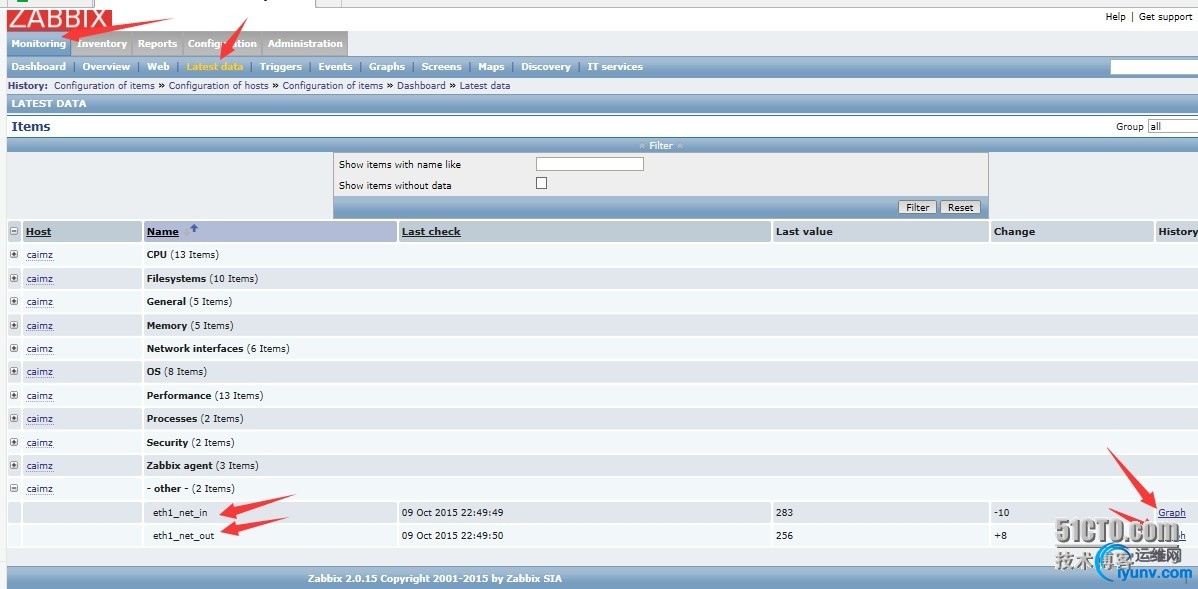Open Graph link for eth1_net_in
1198x589 pixels.
tap(1171, 513)
